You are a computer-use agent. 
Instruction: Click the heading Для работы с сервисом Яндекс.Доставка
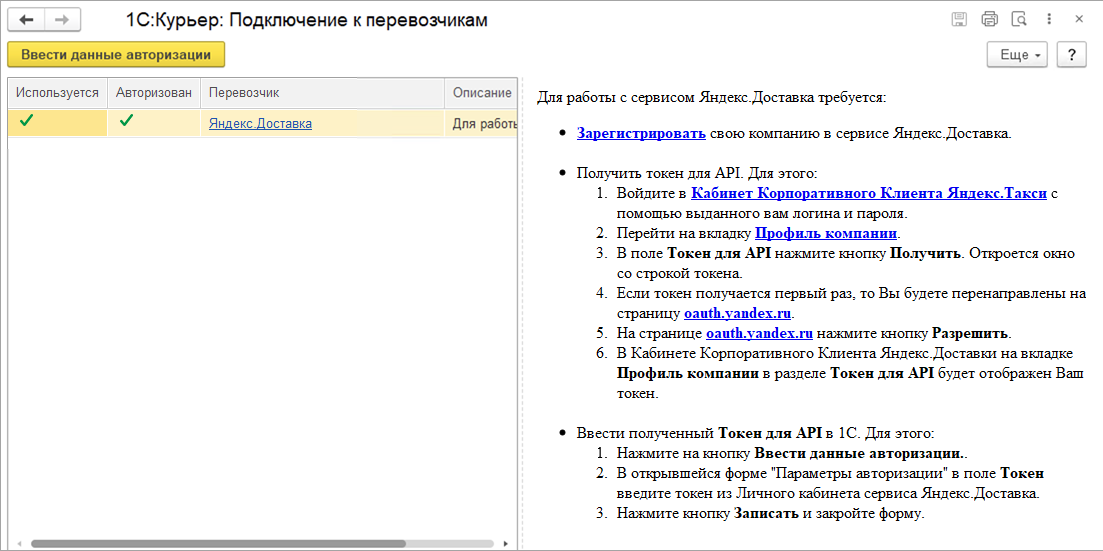[711, 96]
